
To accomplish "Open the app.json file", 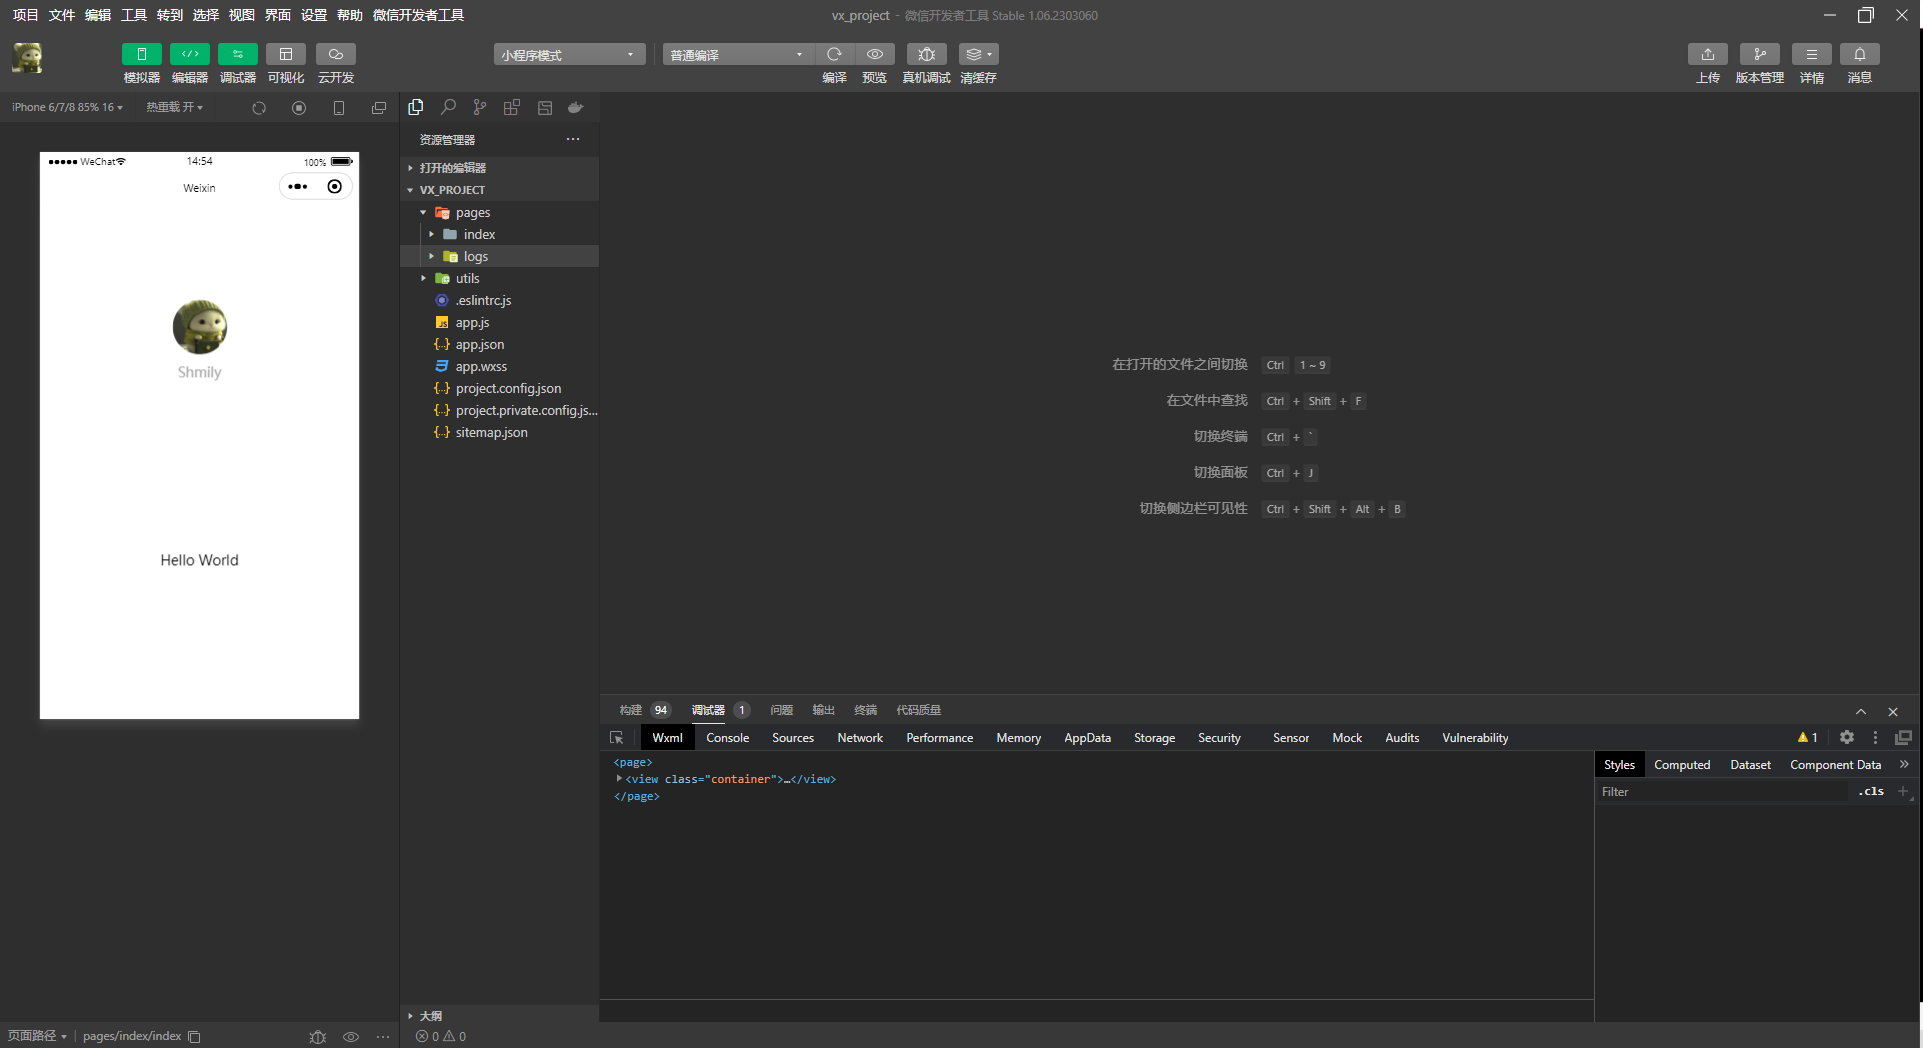I will [x=500, y=345].
